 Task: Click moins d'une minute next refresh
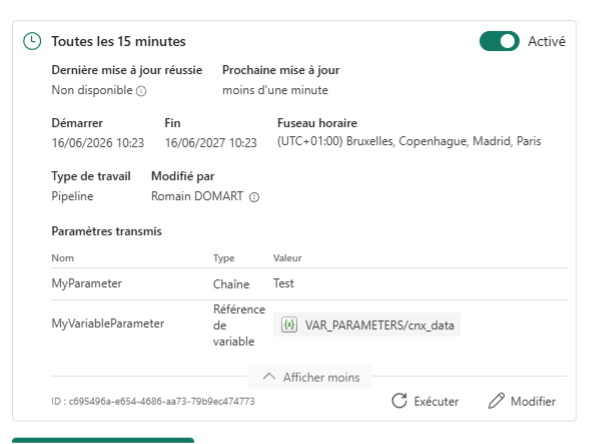(275, 90)
